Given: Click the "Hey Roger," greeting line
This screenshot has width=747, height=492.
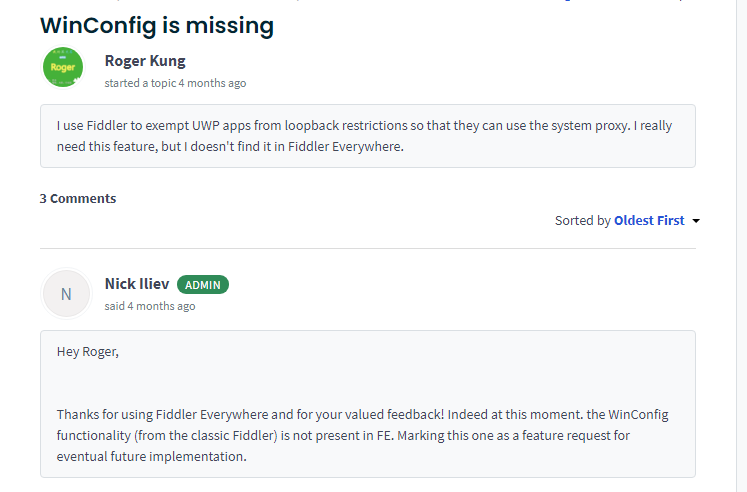Looking at the screenshot, I should [87, 353].
